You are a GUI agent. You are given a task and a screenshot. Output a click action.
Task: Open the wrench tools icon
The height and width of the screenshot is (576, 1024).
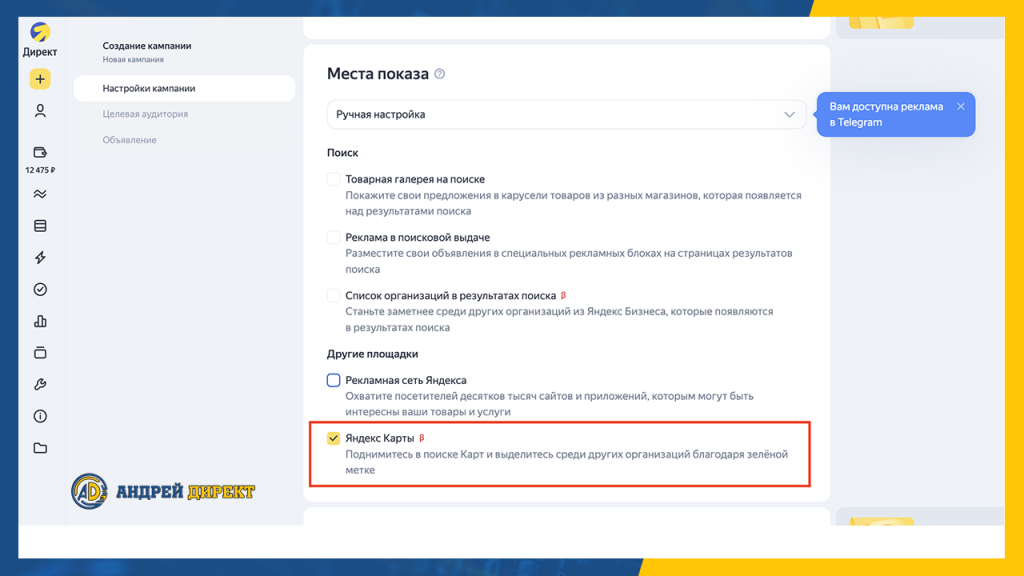(x=40, y=385)
